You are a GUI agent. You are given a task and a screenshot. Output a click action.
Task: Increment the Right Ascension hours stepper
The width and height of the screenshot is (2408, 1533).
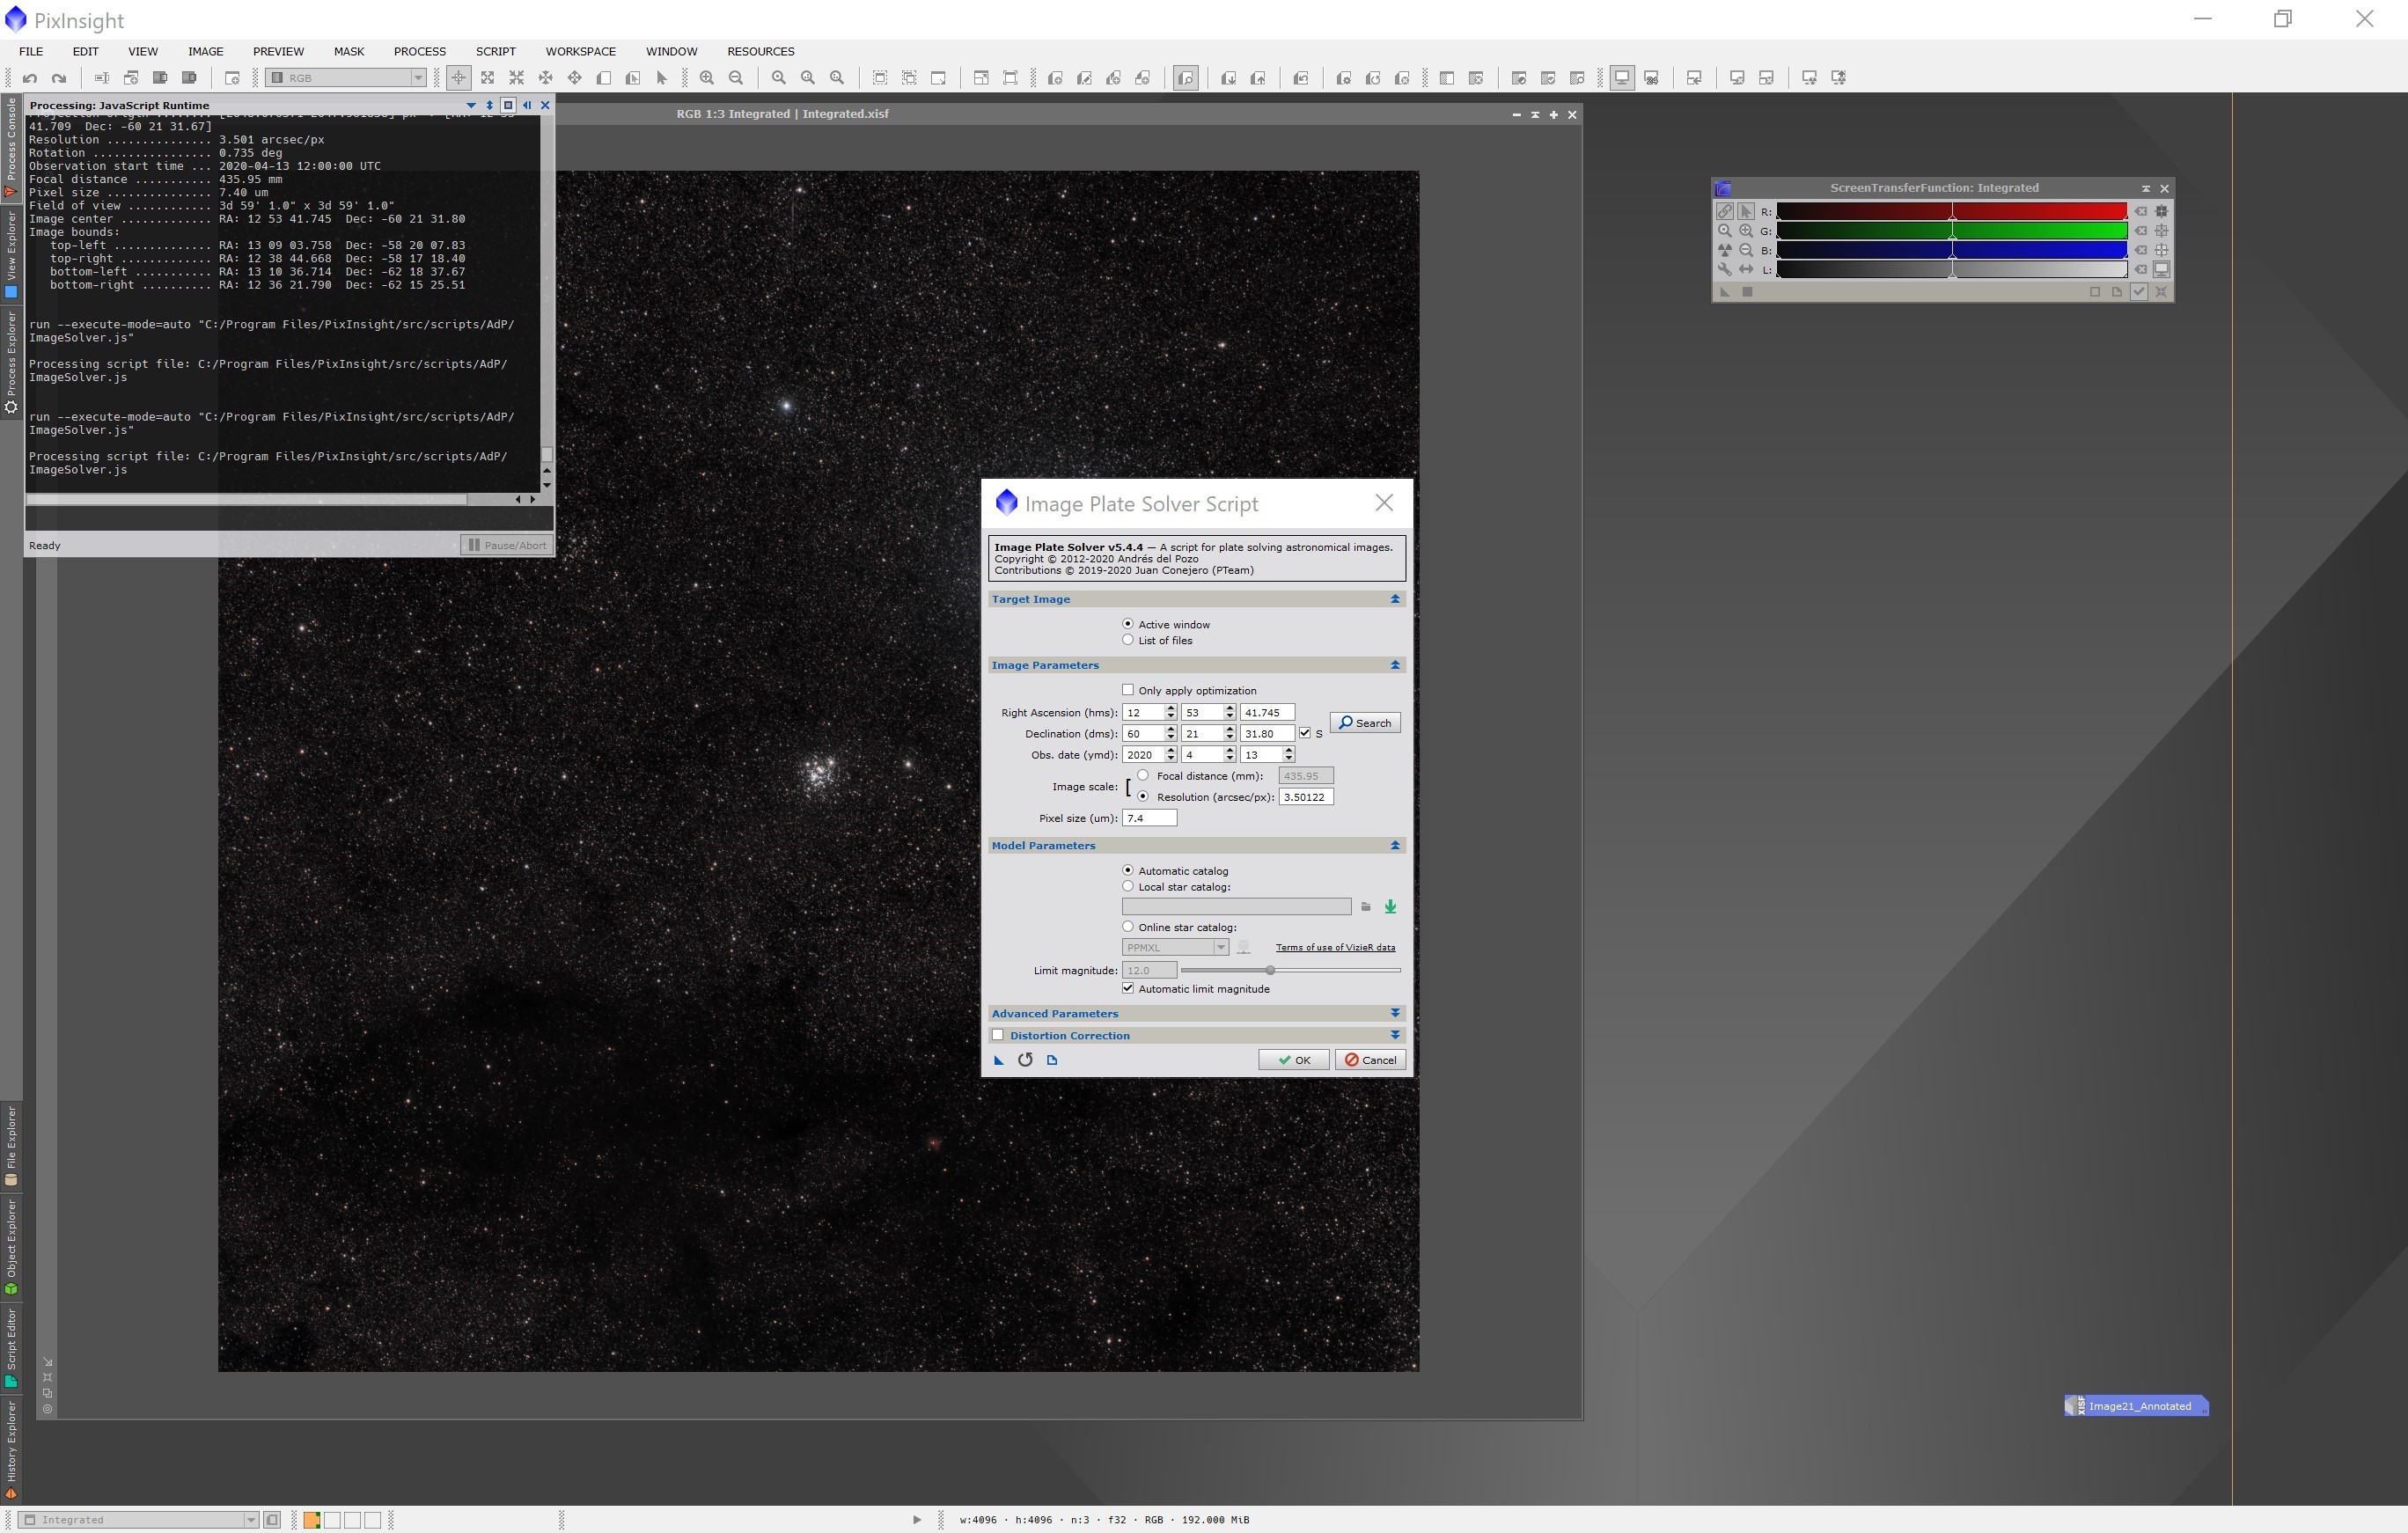(1171, 708)
